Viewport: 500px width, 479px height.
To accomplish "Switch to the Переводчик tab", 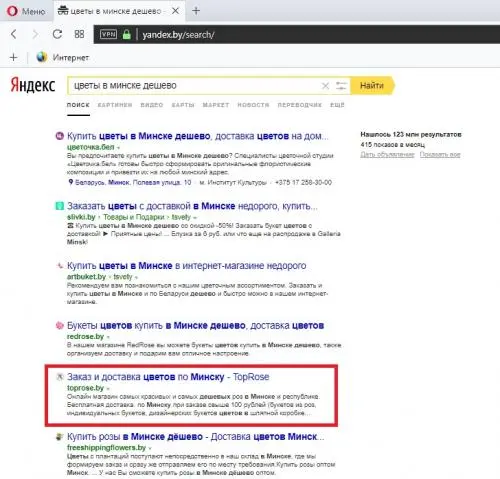I will click(300, 105).
